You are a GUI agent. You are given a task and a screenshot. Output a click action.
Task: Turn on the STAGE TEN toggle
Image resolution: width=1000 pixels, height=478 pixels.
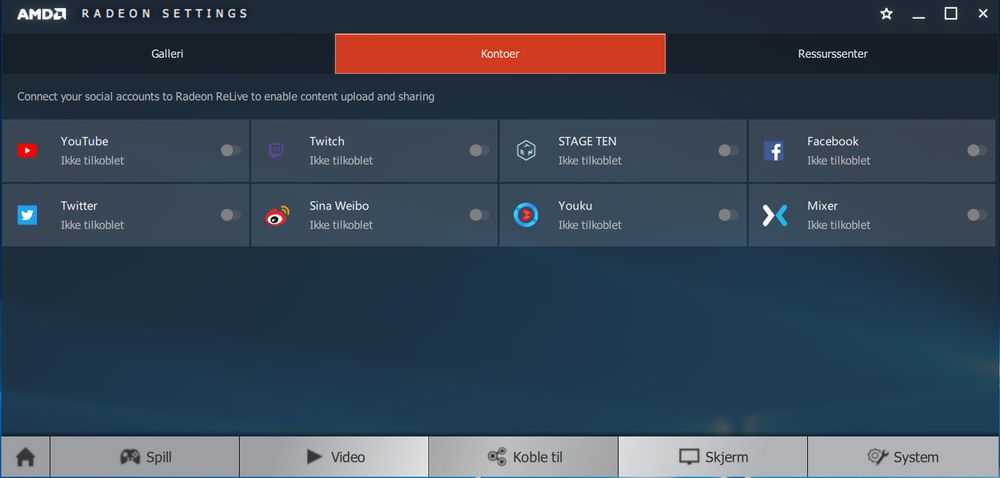pos(728,150)
